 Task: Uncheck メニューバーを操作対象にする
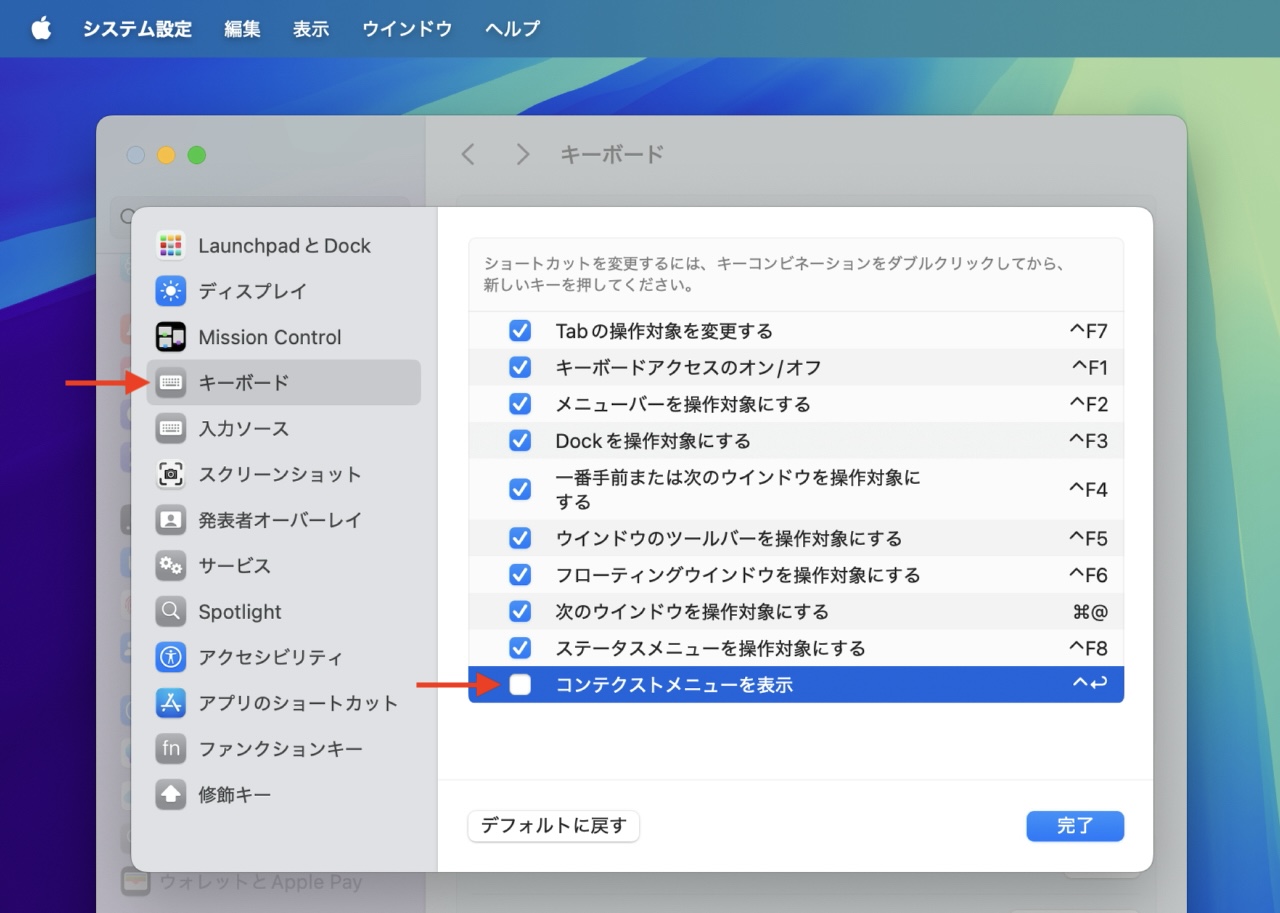(x=520, y=404)
